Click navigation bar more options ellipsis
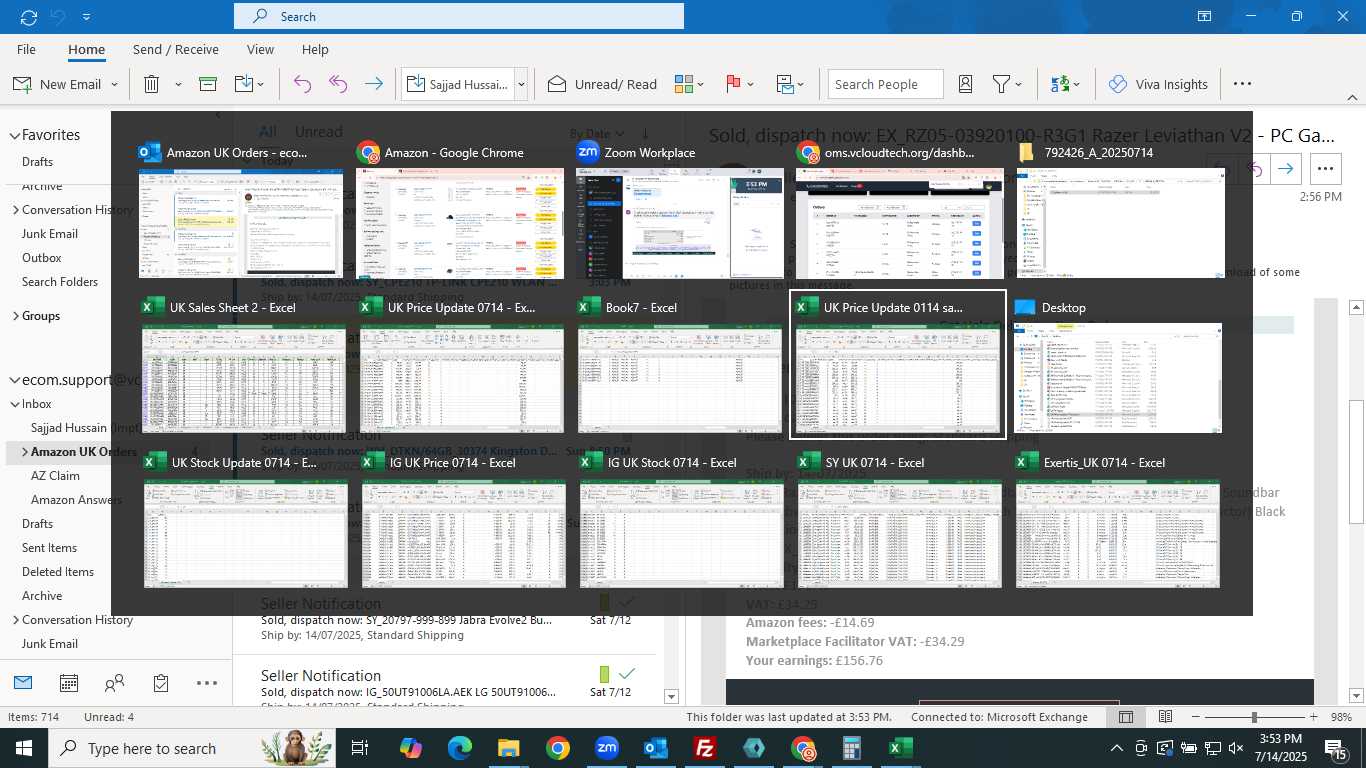 tap(207, 683)
